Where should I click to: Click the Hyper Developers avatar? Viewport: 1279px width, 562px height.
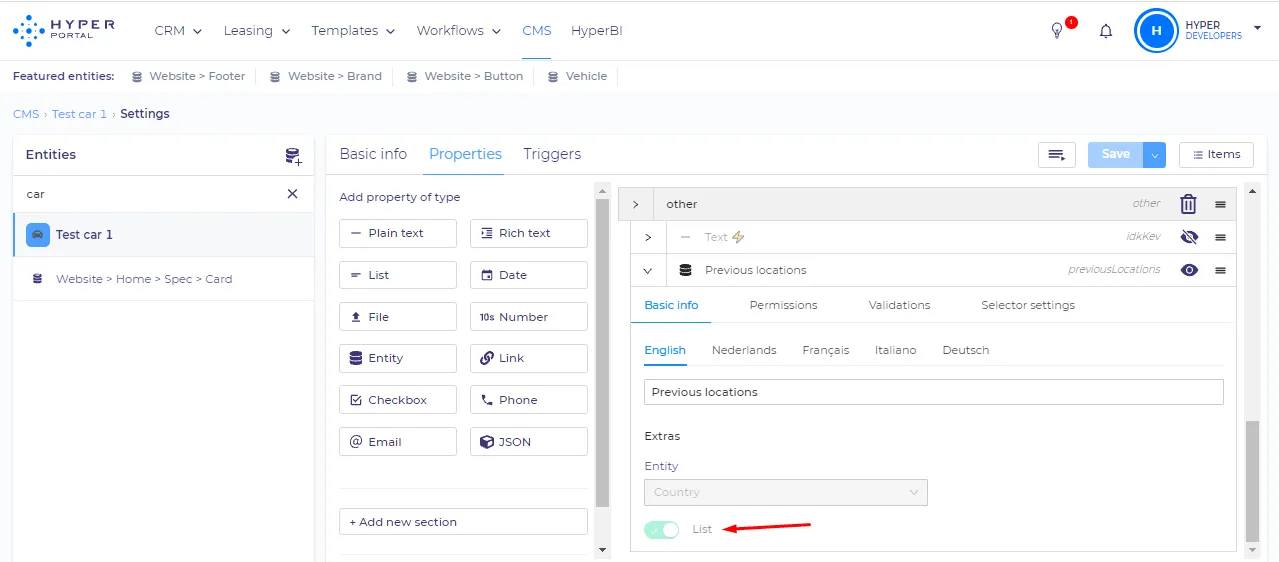pyautogui.click(x=1156, y=31)
